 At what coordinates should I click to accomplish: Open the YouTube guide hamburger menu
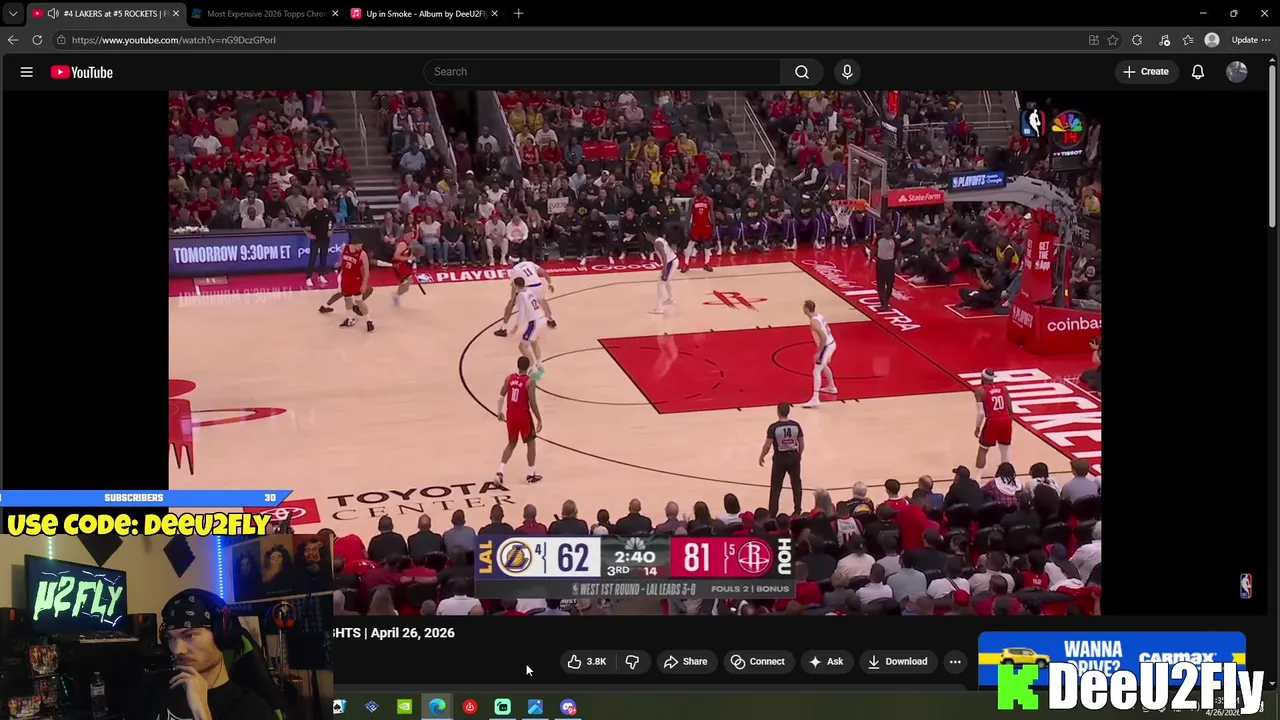27,72
